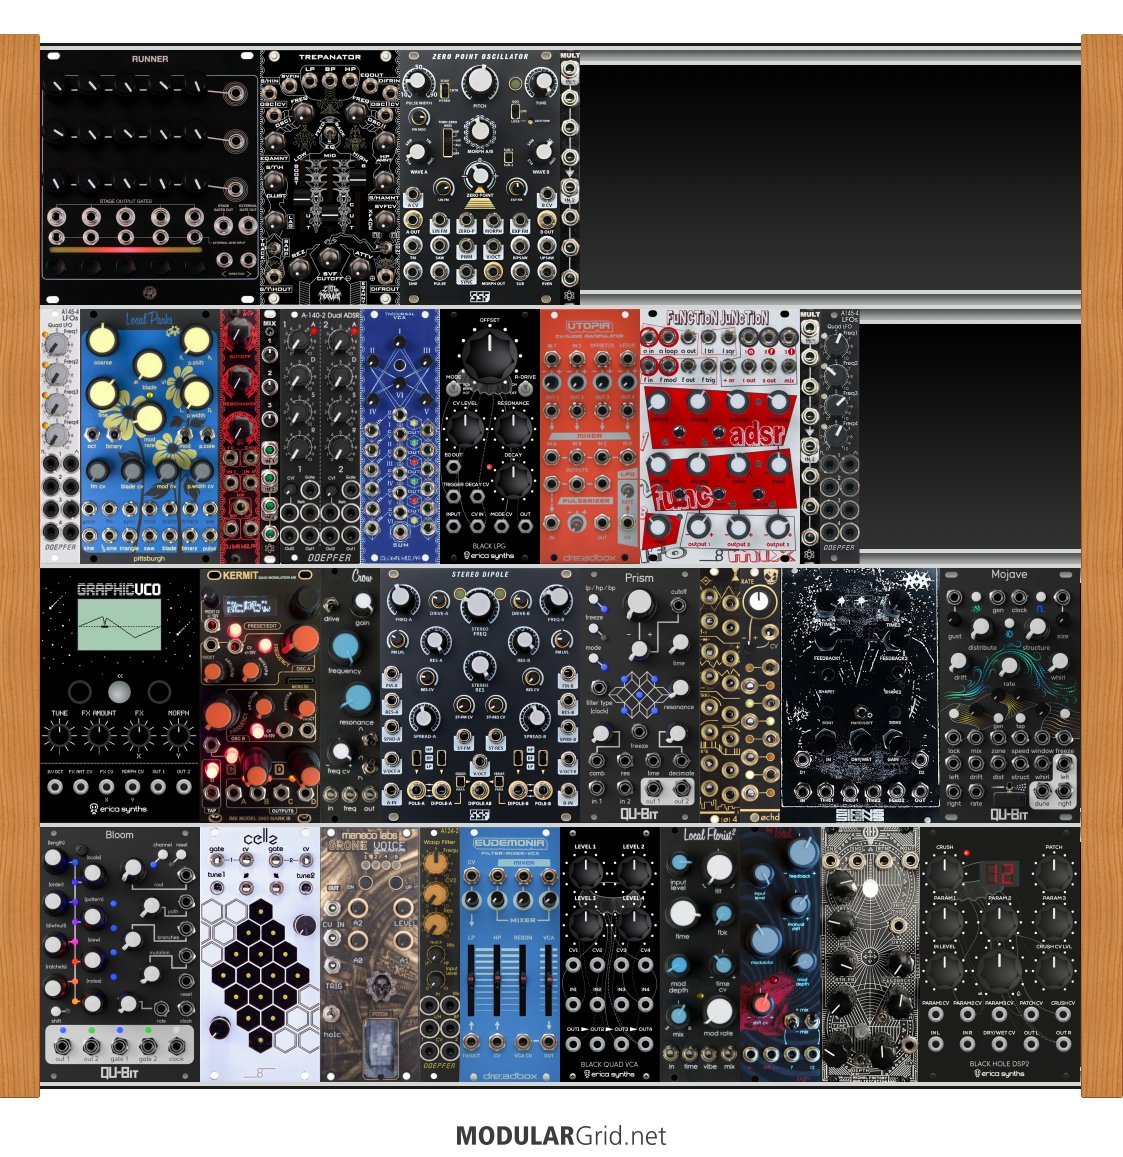Select the Graphic VCO module
1123x1157 pixels.
click(x=120, y=695)
